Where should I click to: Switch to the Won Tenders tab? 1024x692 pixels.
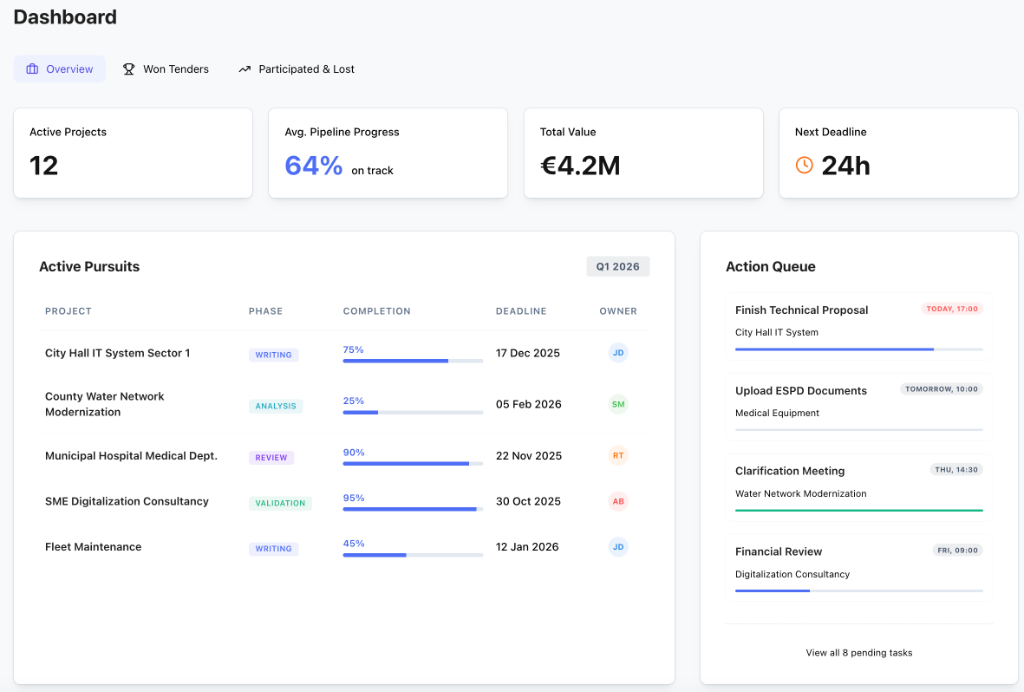(x=165, y=68)
